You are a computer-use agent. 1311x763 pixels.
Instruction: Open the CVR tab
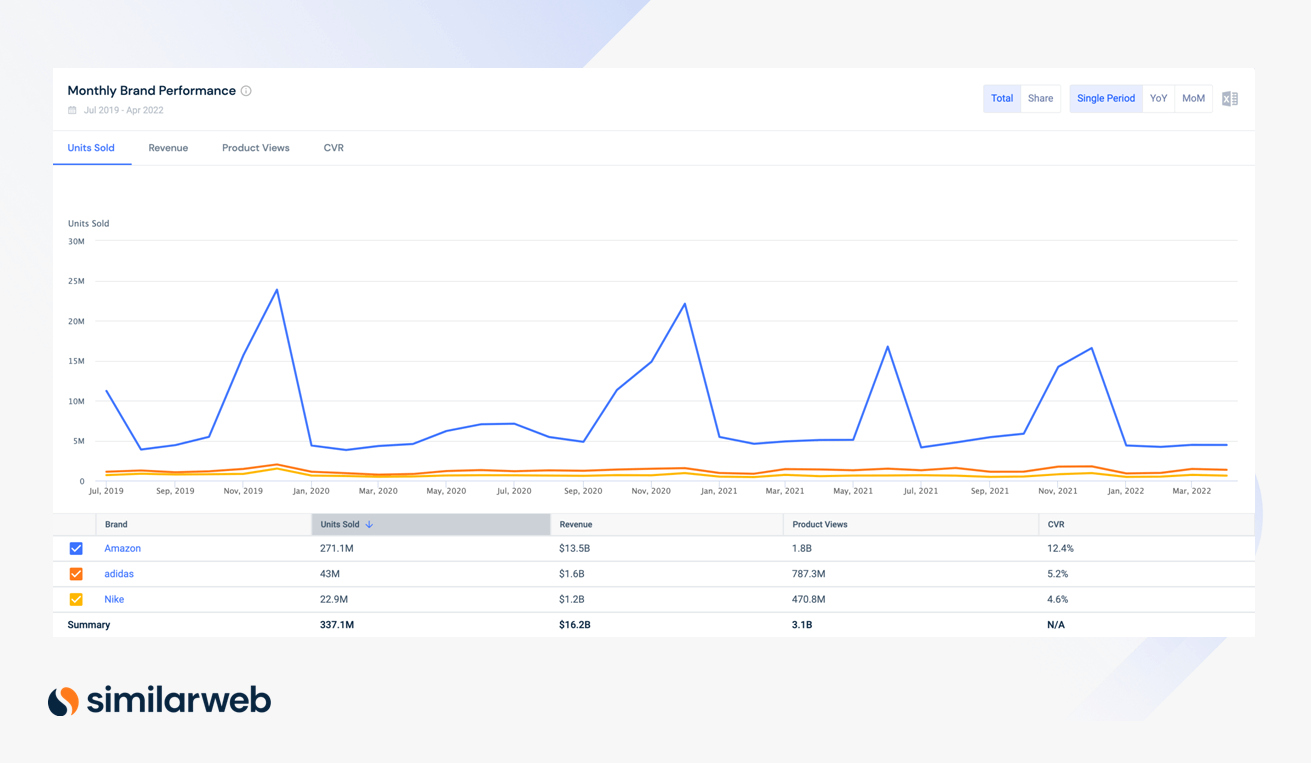(x=334, y=148)
